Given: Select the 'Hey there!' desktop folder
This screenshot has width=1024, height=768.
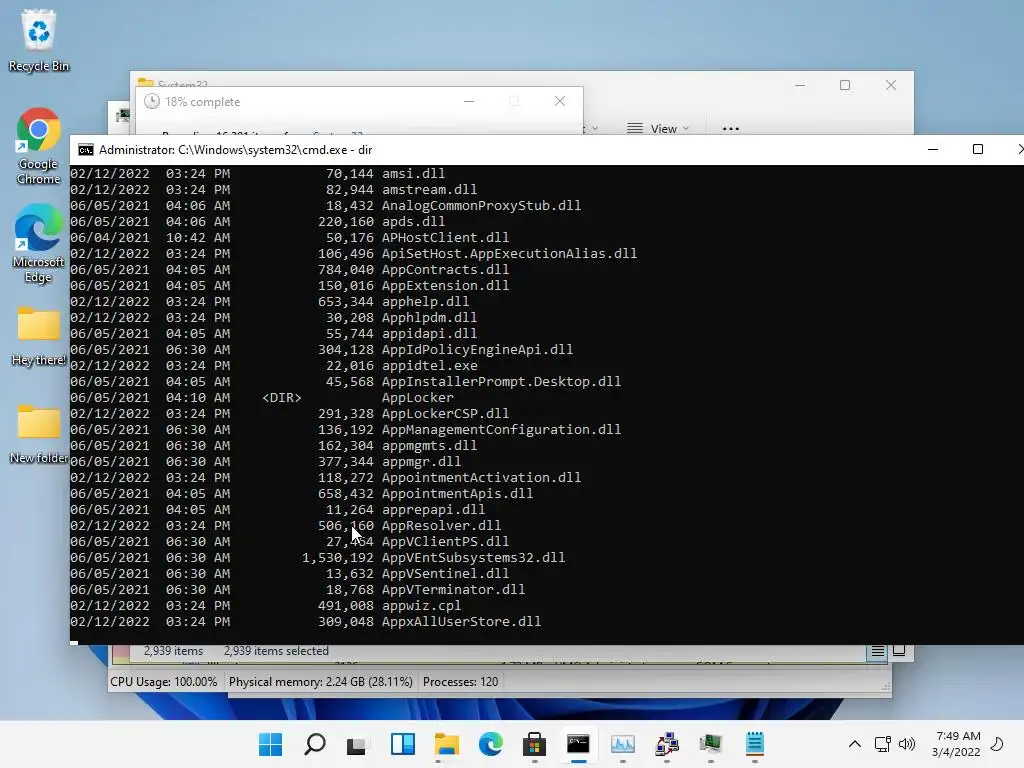Looking at the screenshot, I should [x=39, y=336].
